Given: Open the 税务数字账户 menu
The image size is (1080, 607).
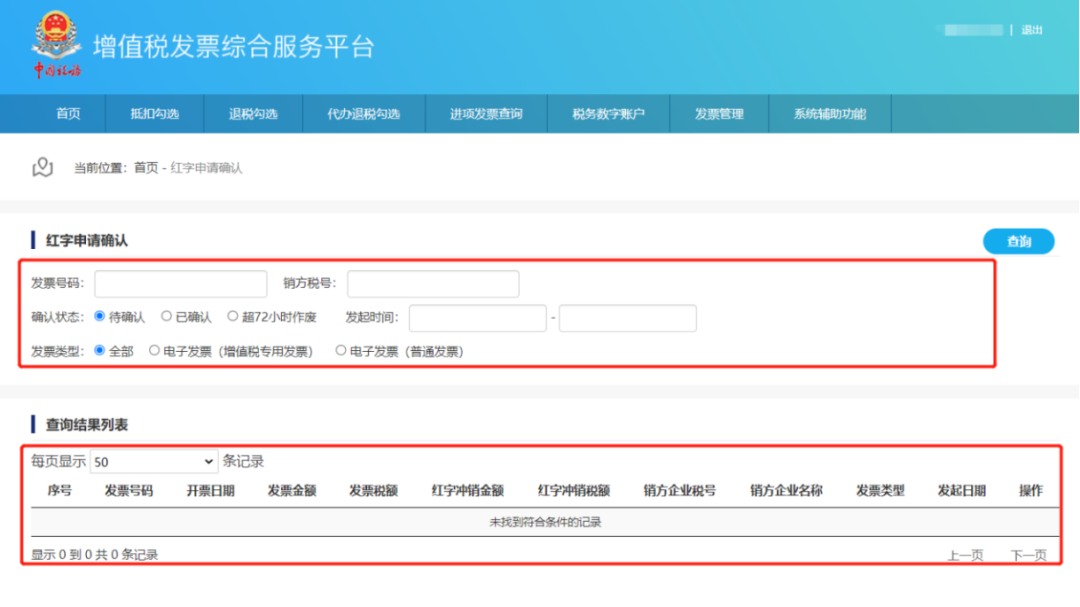Looking at the screenshot, I should (x=608, y=114).
